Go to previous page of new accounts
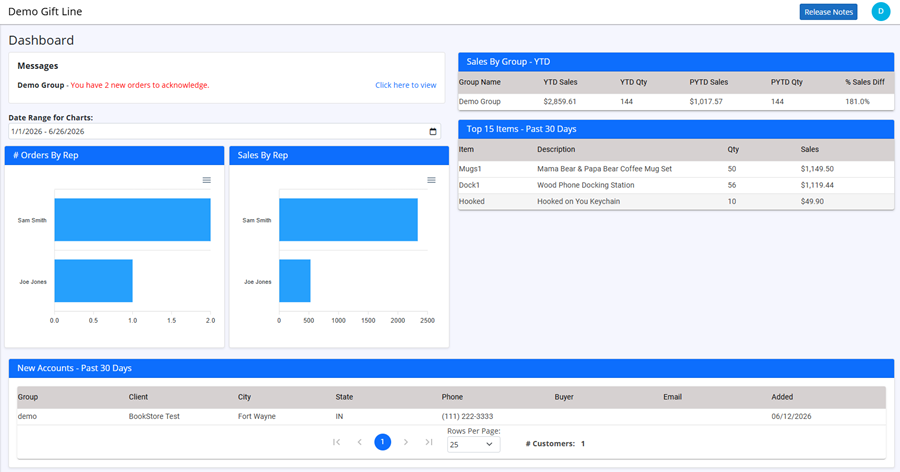Screen dimensions: 900x472 tap(360, 442)
